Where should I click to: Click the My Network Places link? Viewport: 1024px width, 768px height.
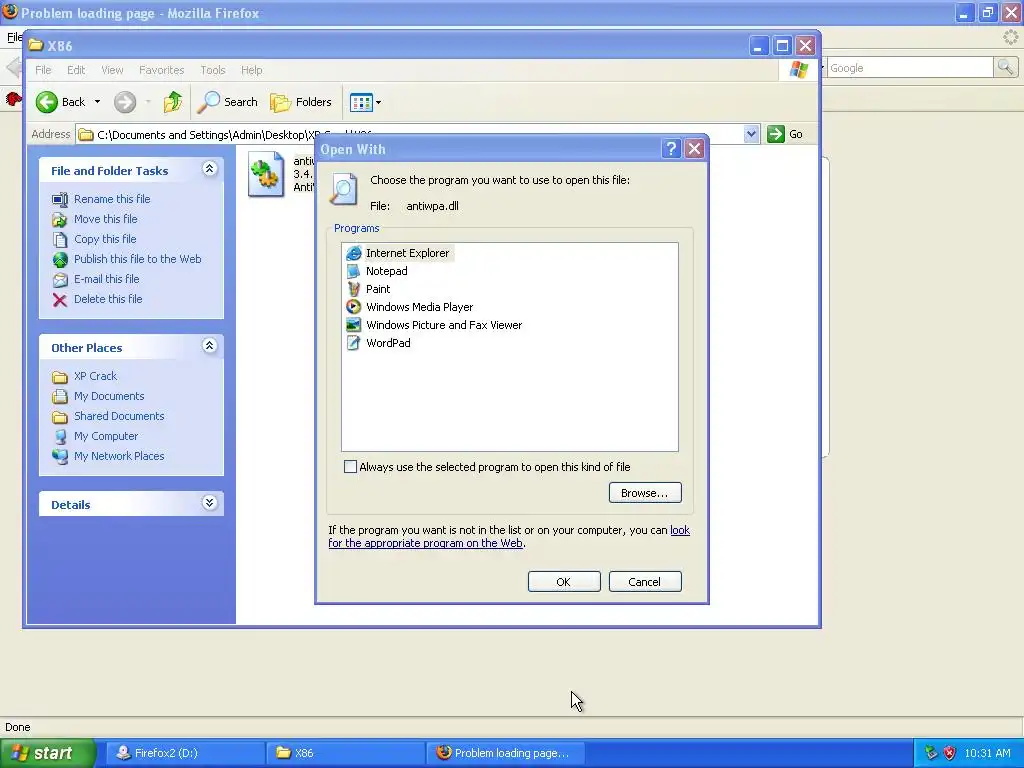[119, 456]
